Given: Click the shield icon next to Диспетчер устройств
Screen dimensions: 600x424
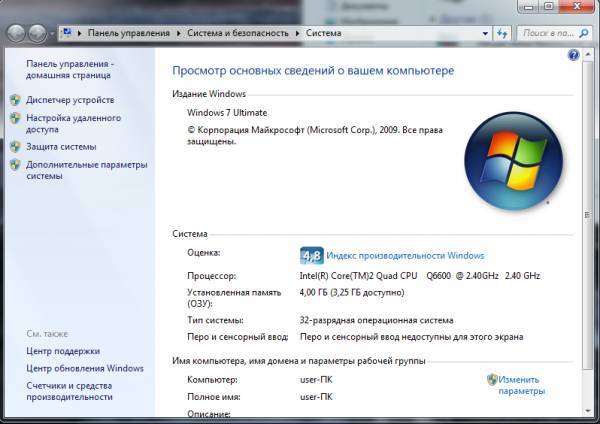Looking at the screenshot, I should coord(14,100).
